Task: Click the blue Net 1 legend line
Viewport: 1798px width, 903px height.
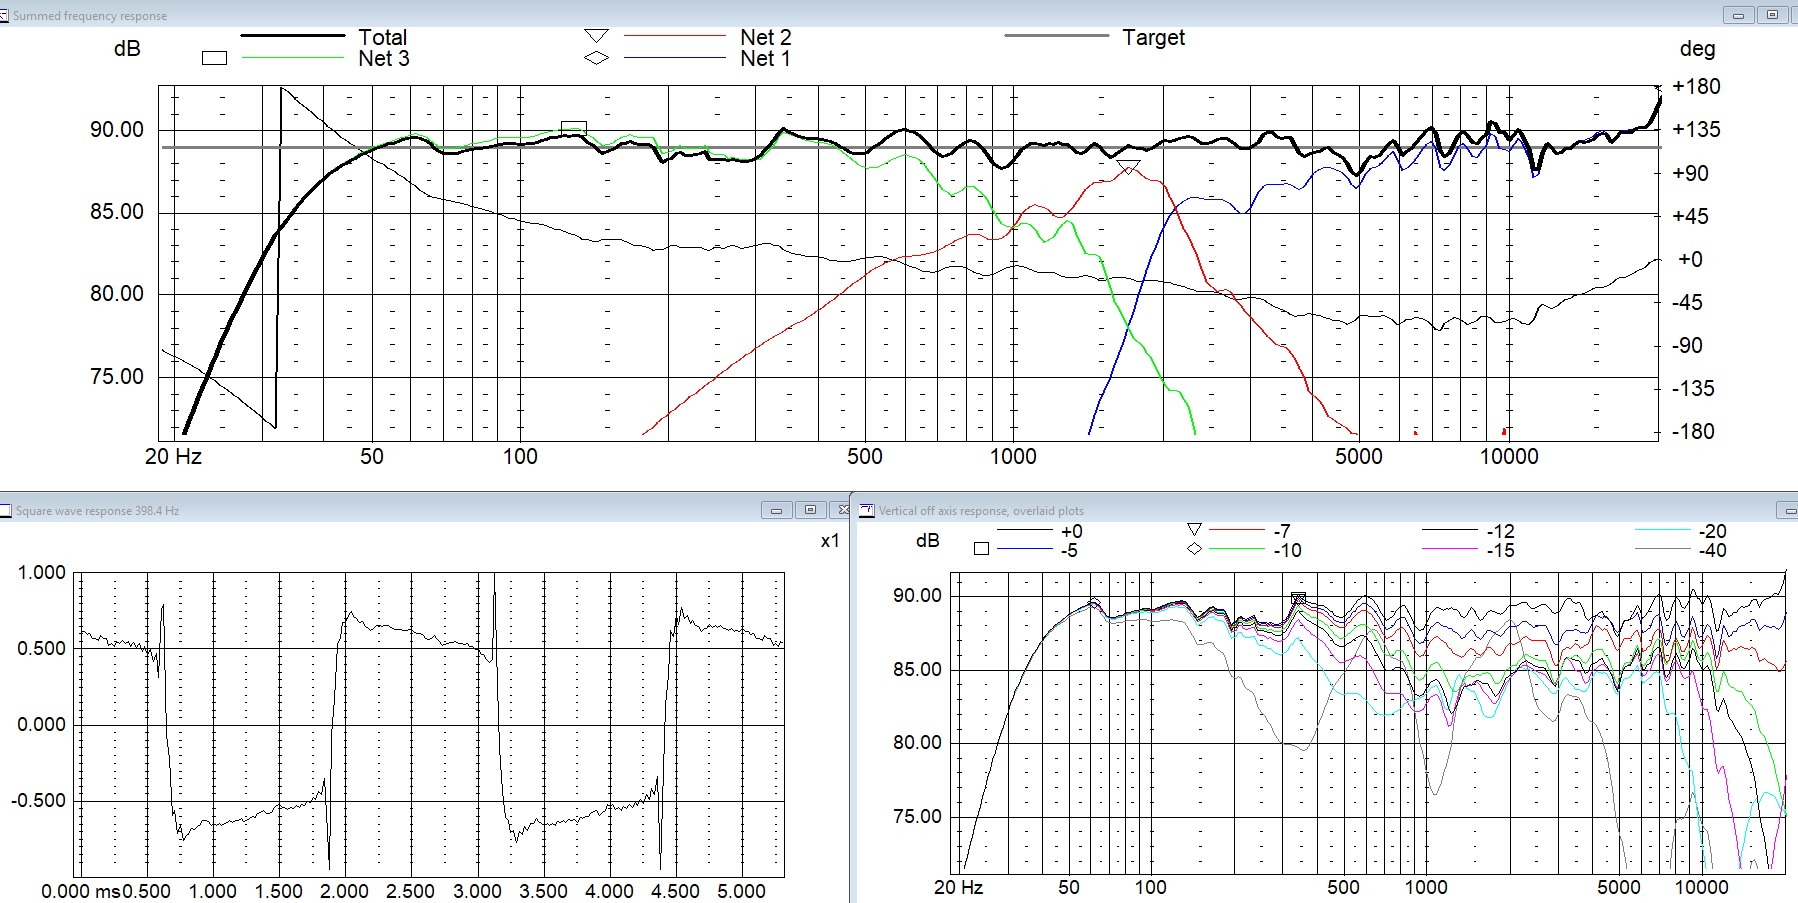Action: (675, 58)
